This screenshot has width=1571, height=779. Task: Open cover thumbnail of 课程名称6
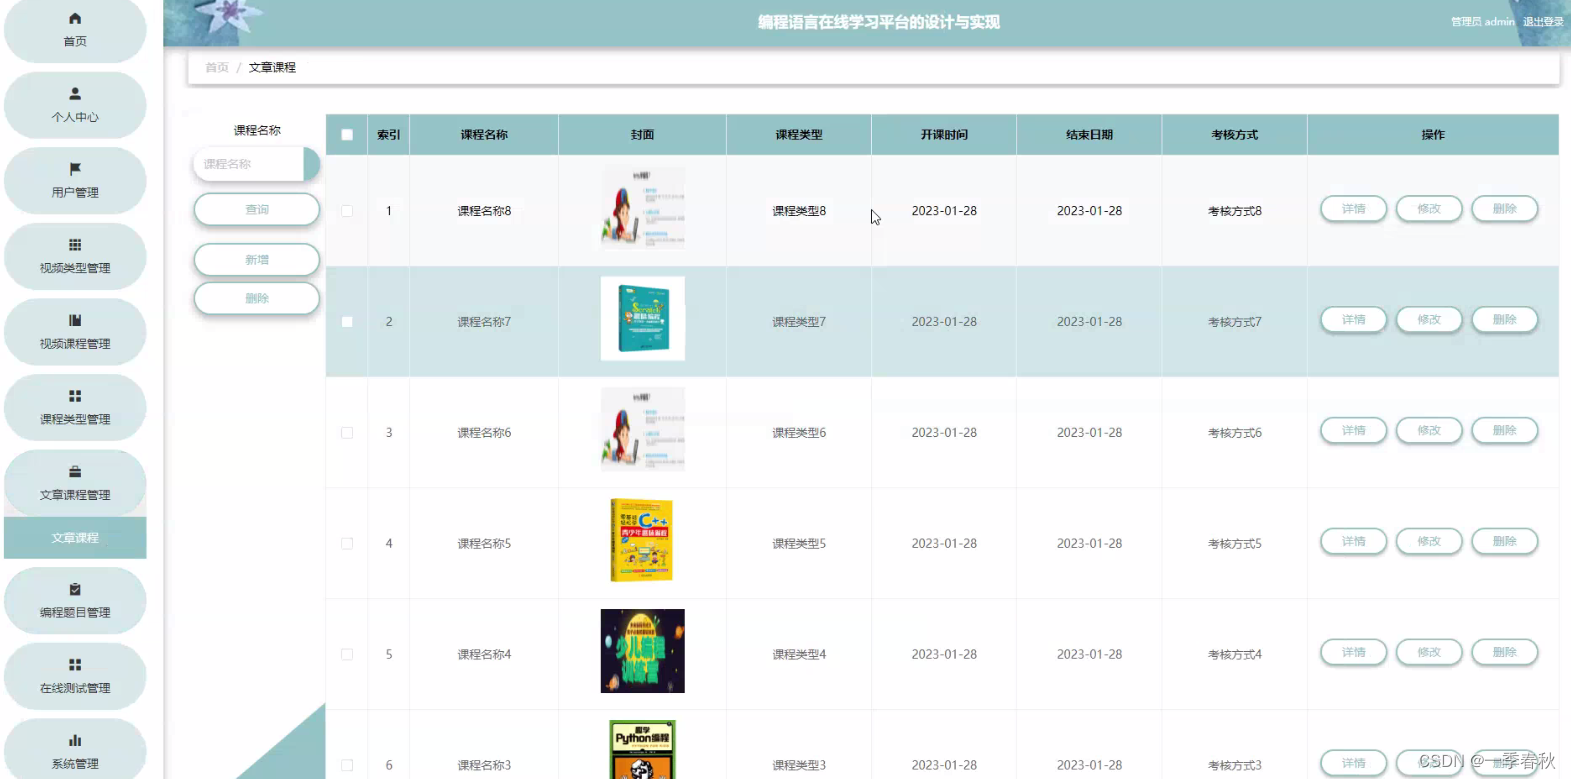click(x=643, y=429)
